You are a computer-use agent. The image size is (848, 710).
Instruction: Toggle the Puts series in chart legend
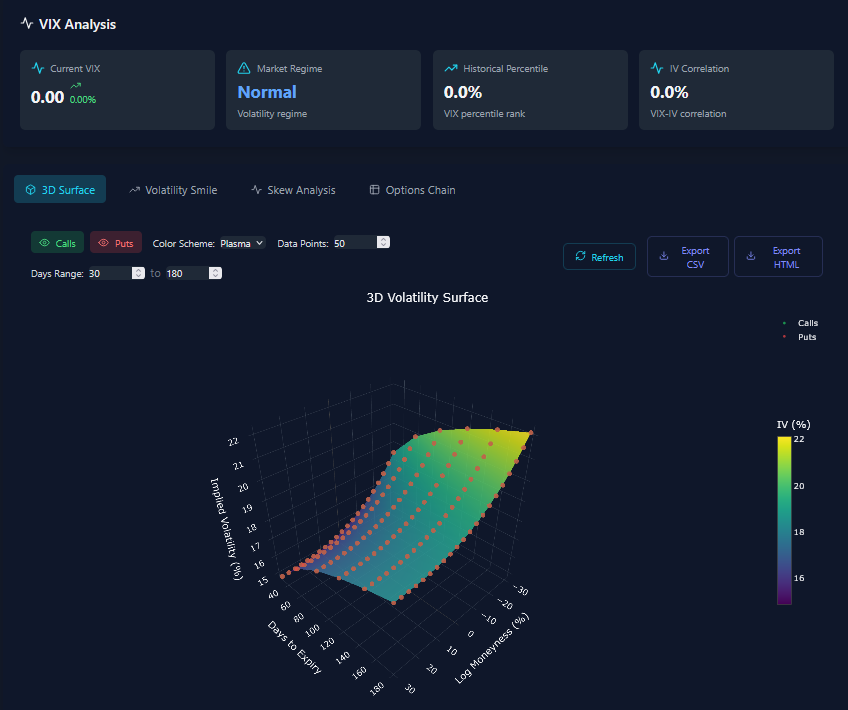pyautogui.click(x=800, y=337)
